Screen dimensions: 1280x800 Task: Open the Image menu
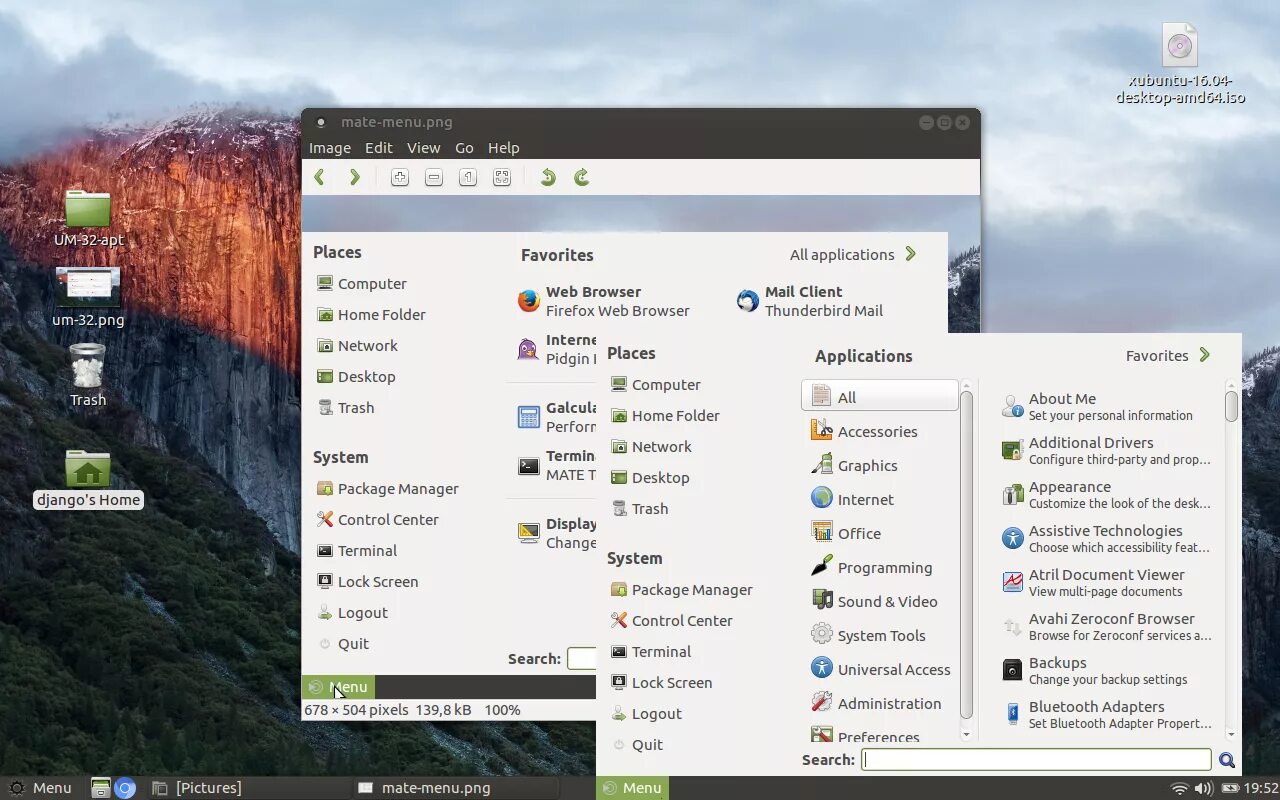tap(330, 147)
